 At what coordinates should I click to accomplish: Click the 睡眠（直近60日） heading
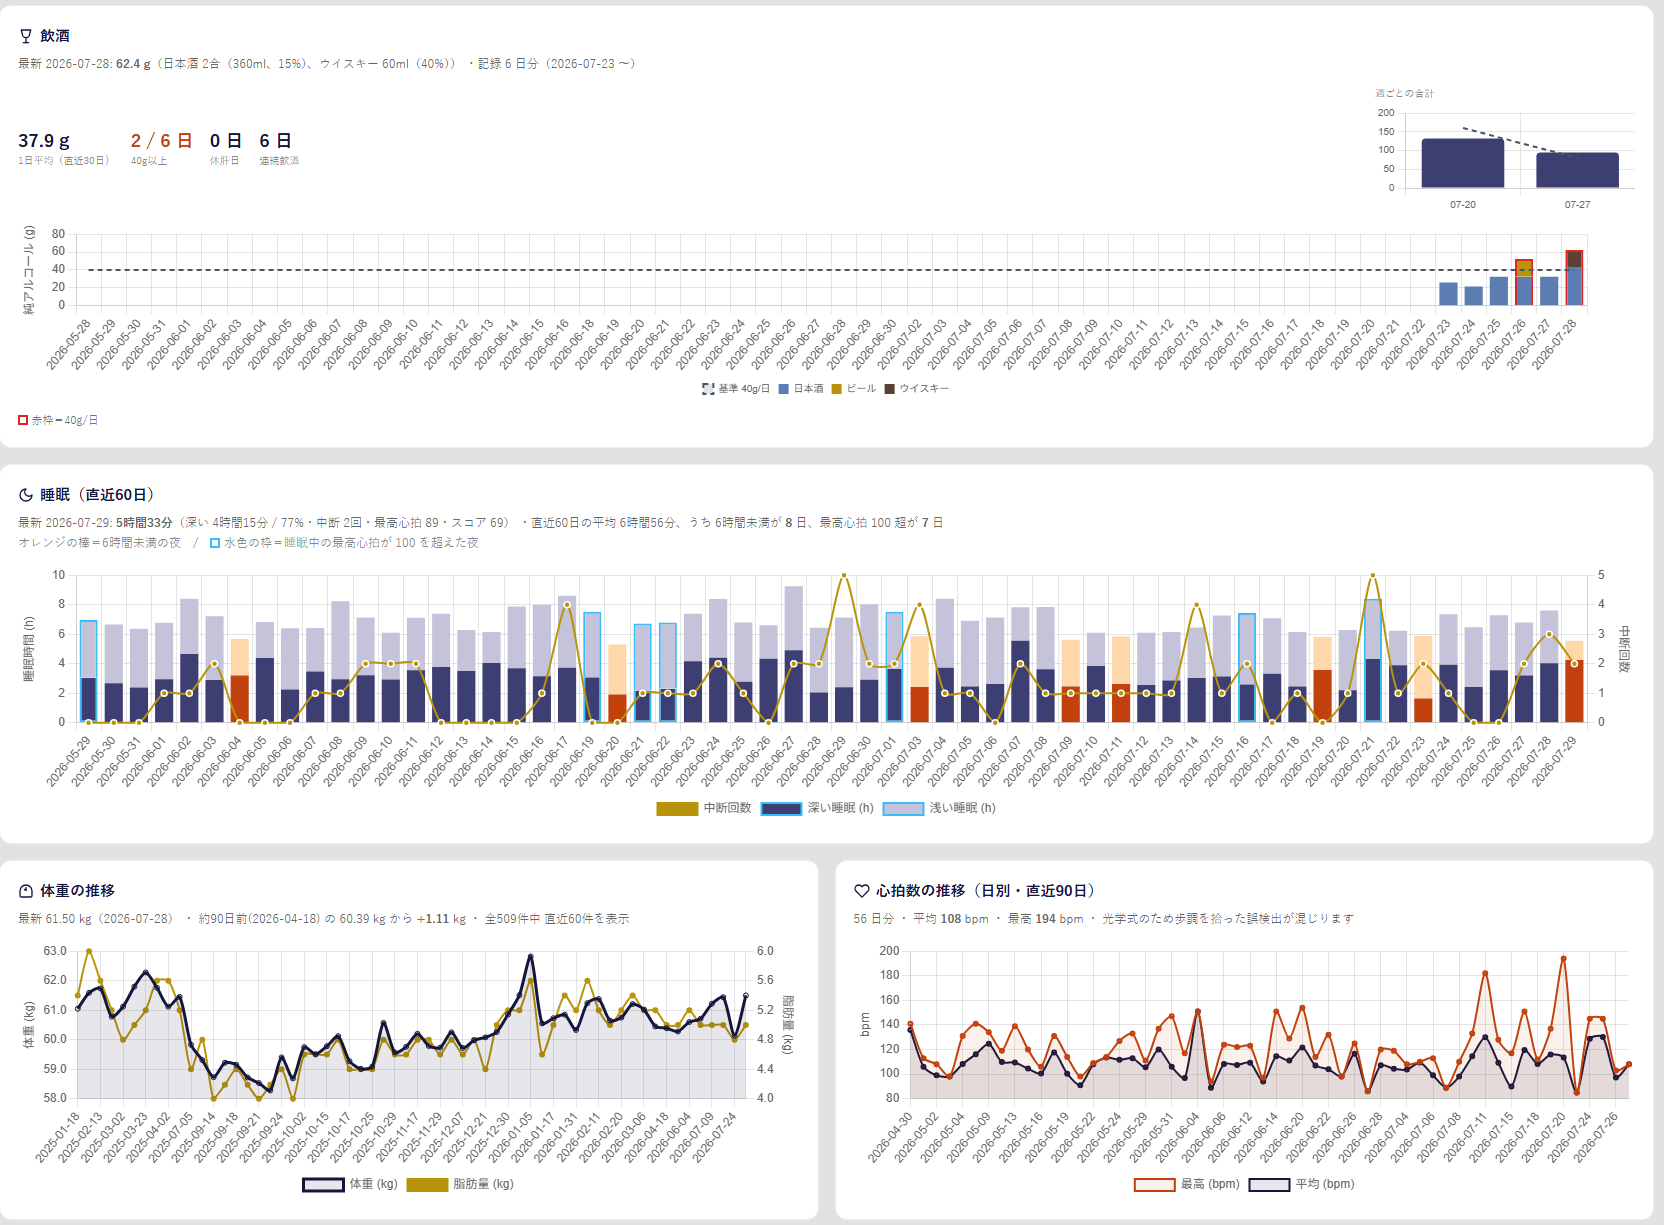pyautogui.click(x=97, y=495)
